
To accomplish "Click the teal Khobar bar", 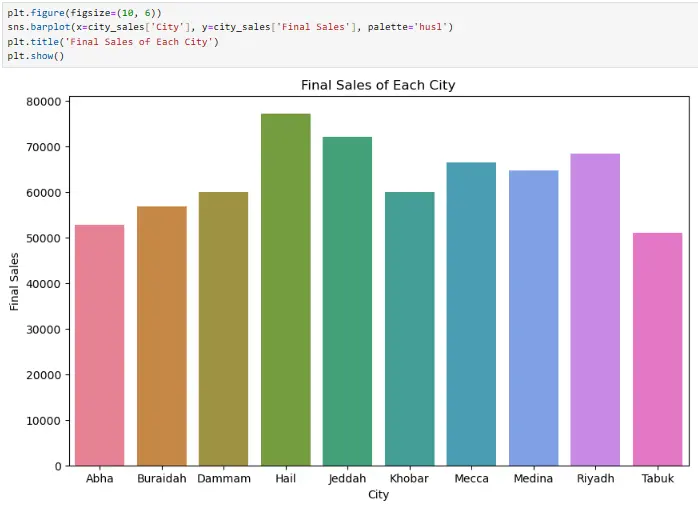I will [x=409, y=329].
